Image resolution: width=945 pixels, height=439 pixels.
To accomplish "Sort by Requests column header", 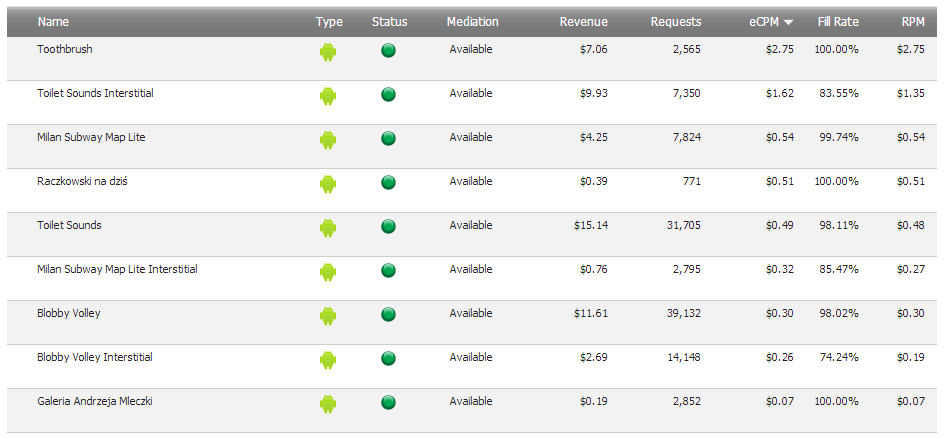I will click(675, 22).
